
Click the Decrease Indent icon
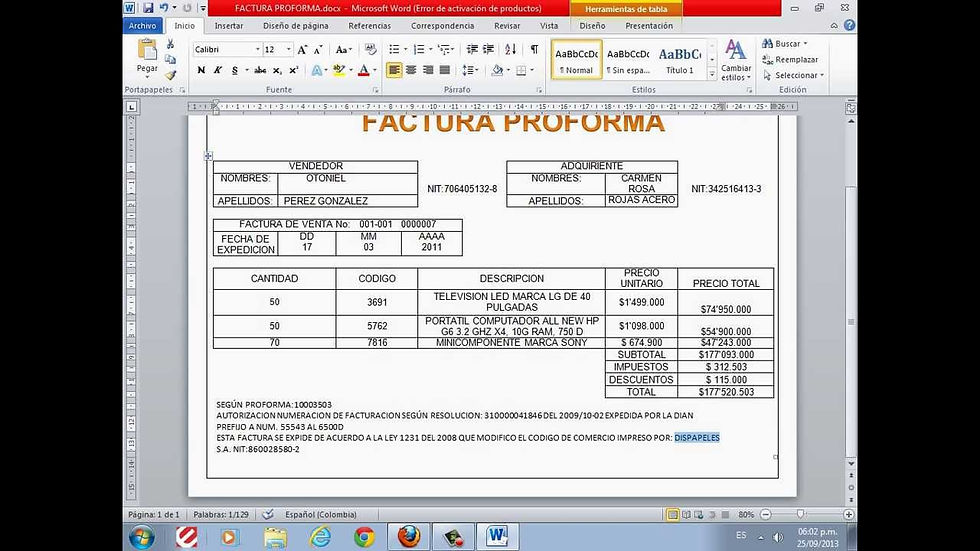click(x=472, y=49)
